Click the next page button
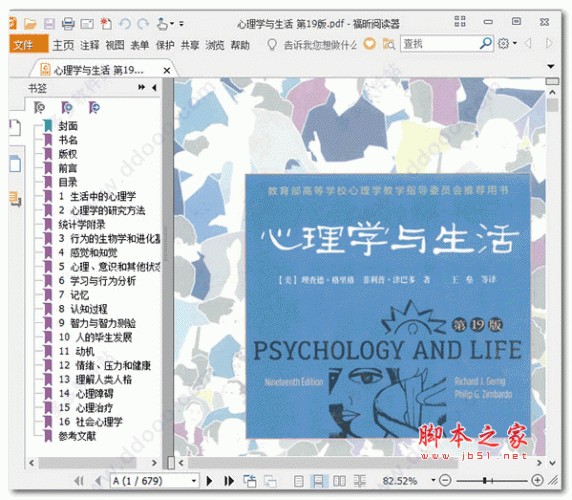The height and width of the screenshot is (500, 572). point(209,481)
